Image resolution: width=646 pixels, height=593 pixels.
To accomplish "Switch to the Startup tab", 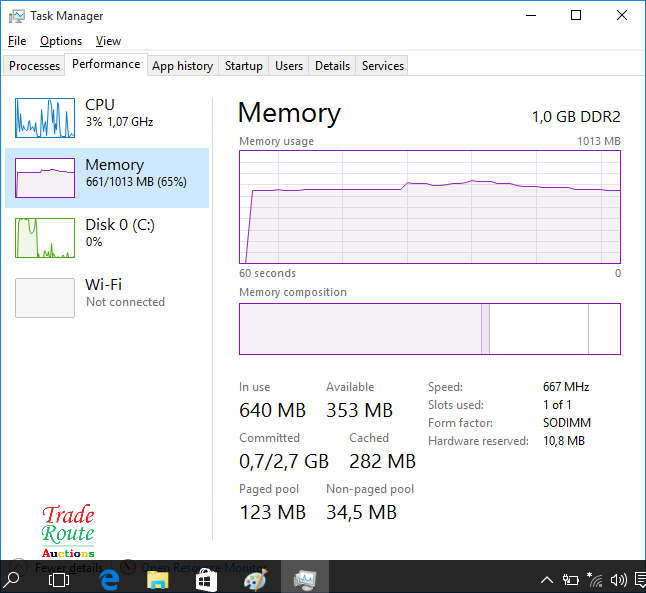I will 243,66.
